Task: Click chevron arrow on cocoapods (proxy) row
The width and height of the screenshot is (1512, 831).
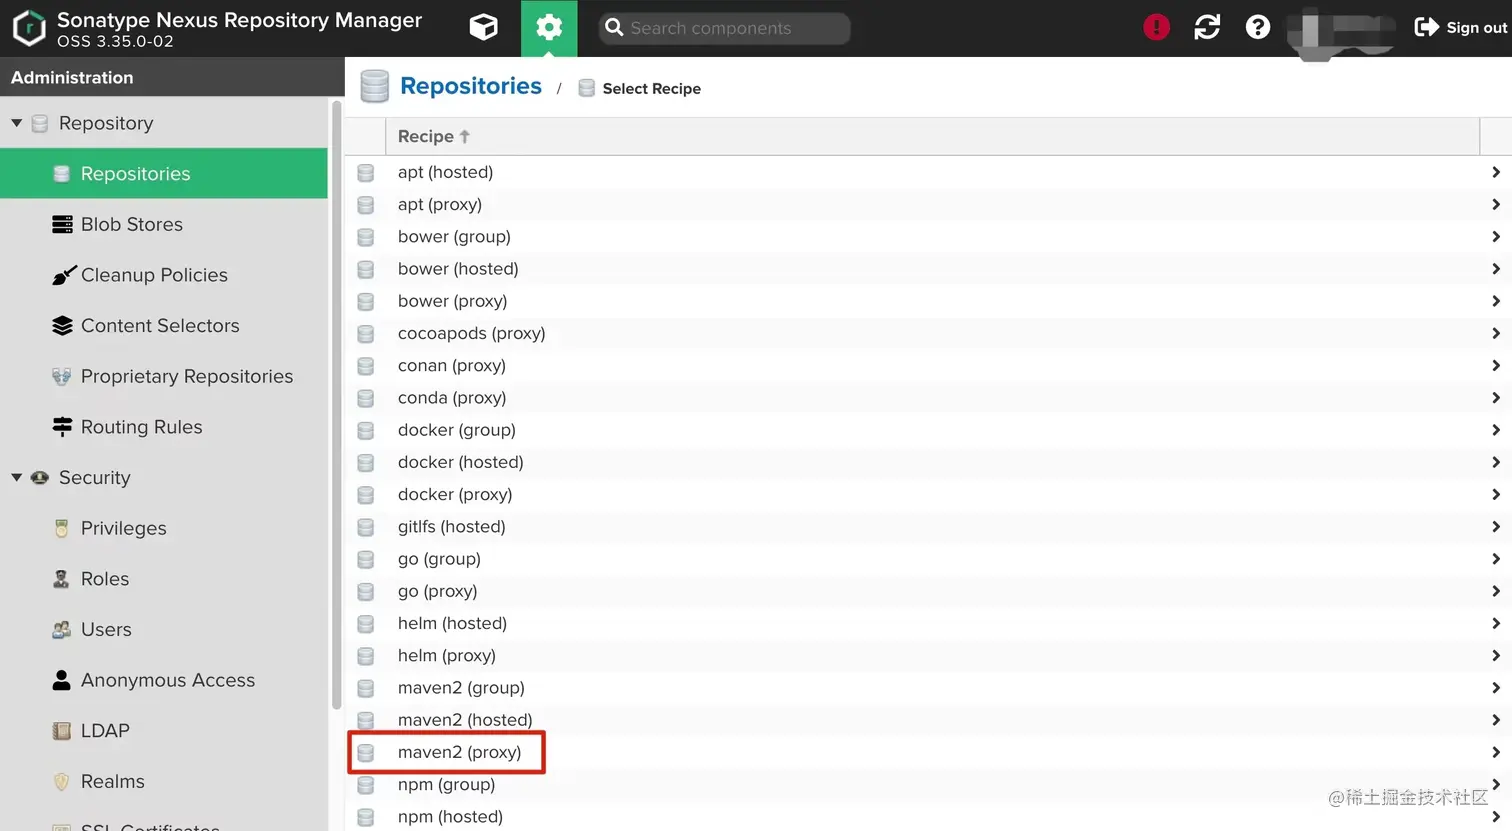Action: click(1496, 333)
